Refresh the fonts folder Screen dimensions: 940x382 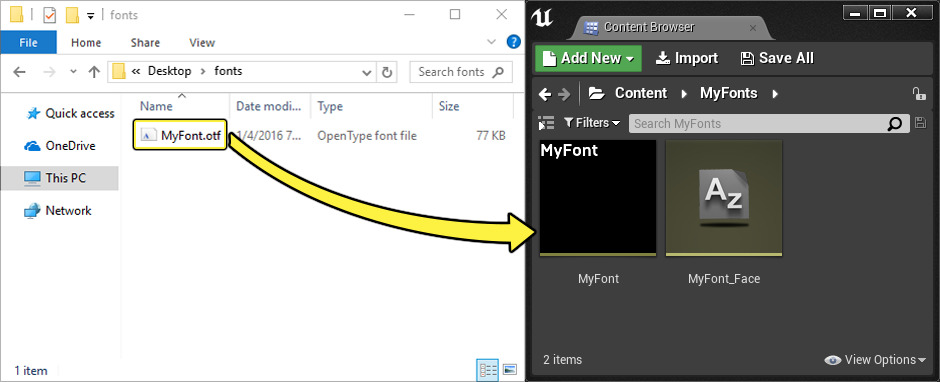click(x=387, y=72)
